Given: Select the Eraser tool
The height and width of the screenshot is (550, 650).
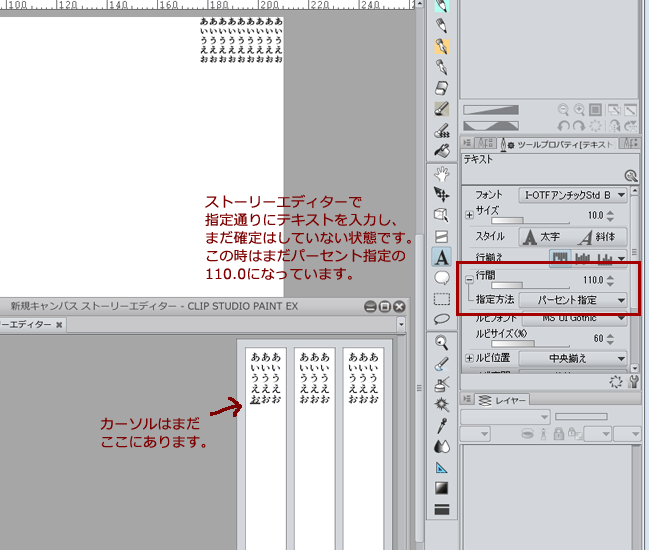Looking at the screenshot, I should click(x=441, y=88).
